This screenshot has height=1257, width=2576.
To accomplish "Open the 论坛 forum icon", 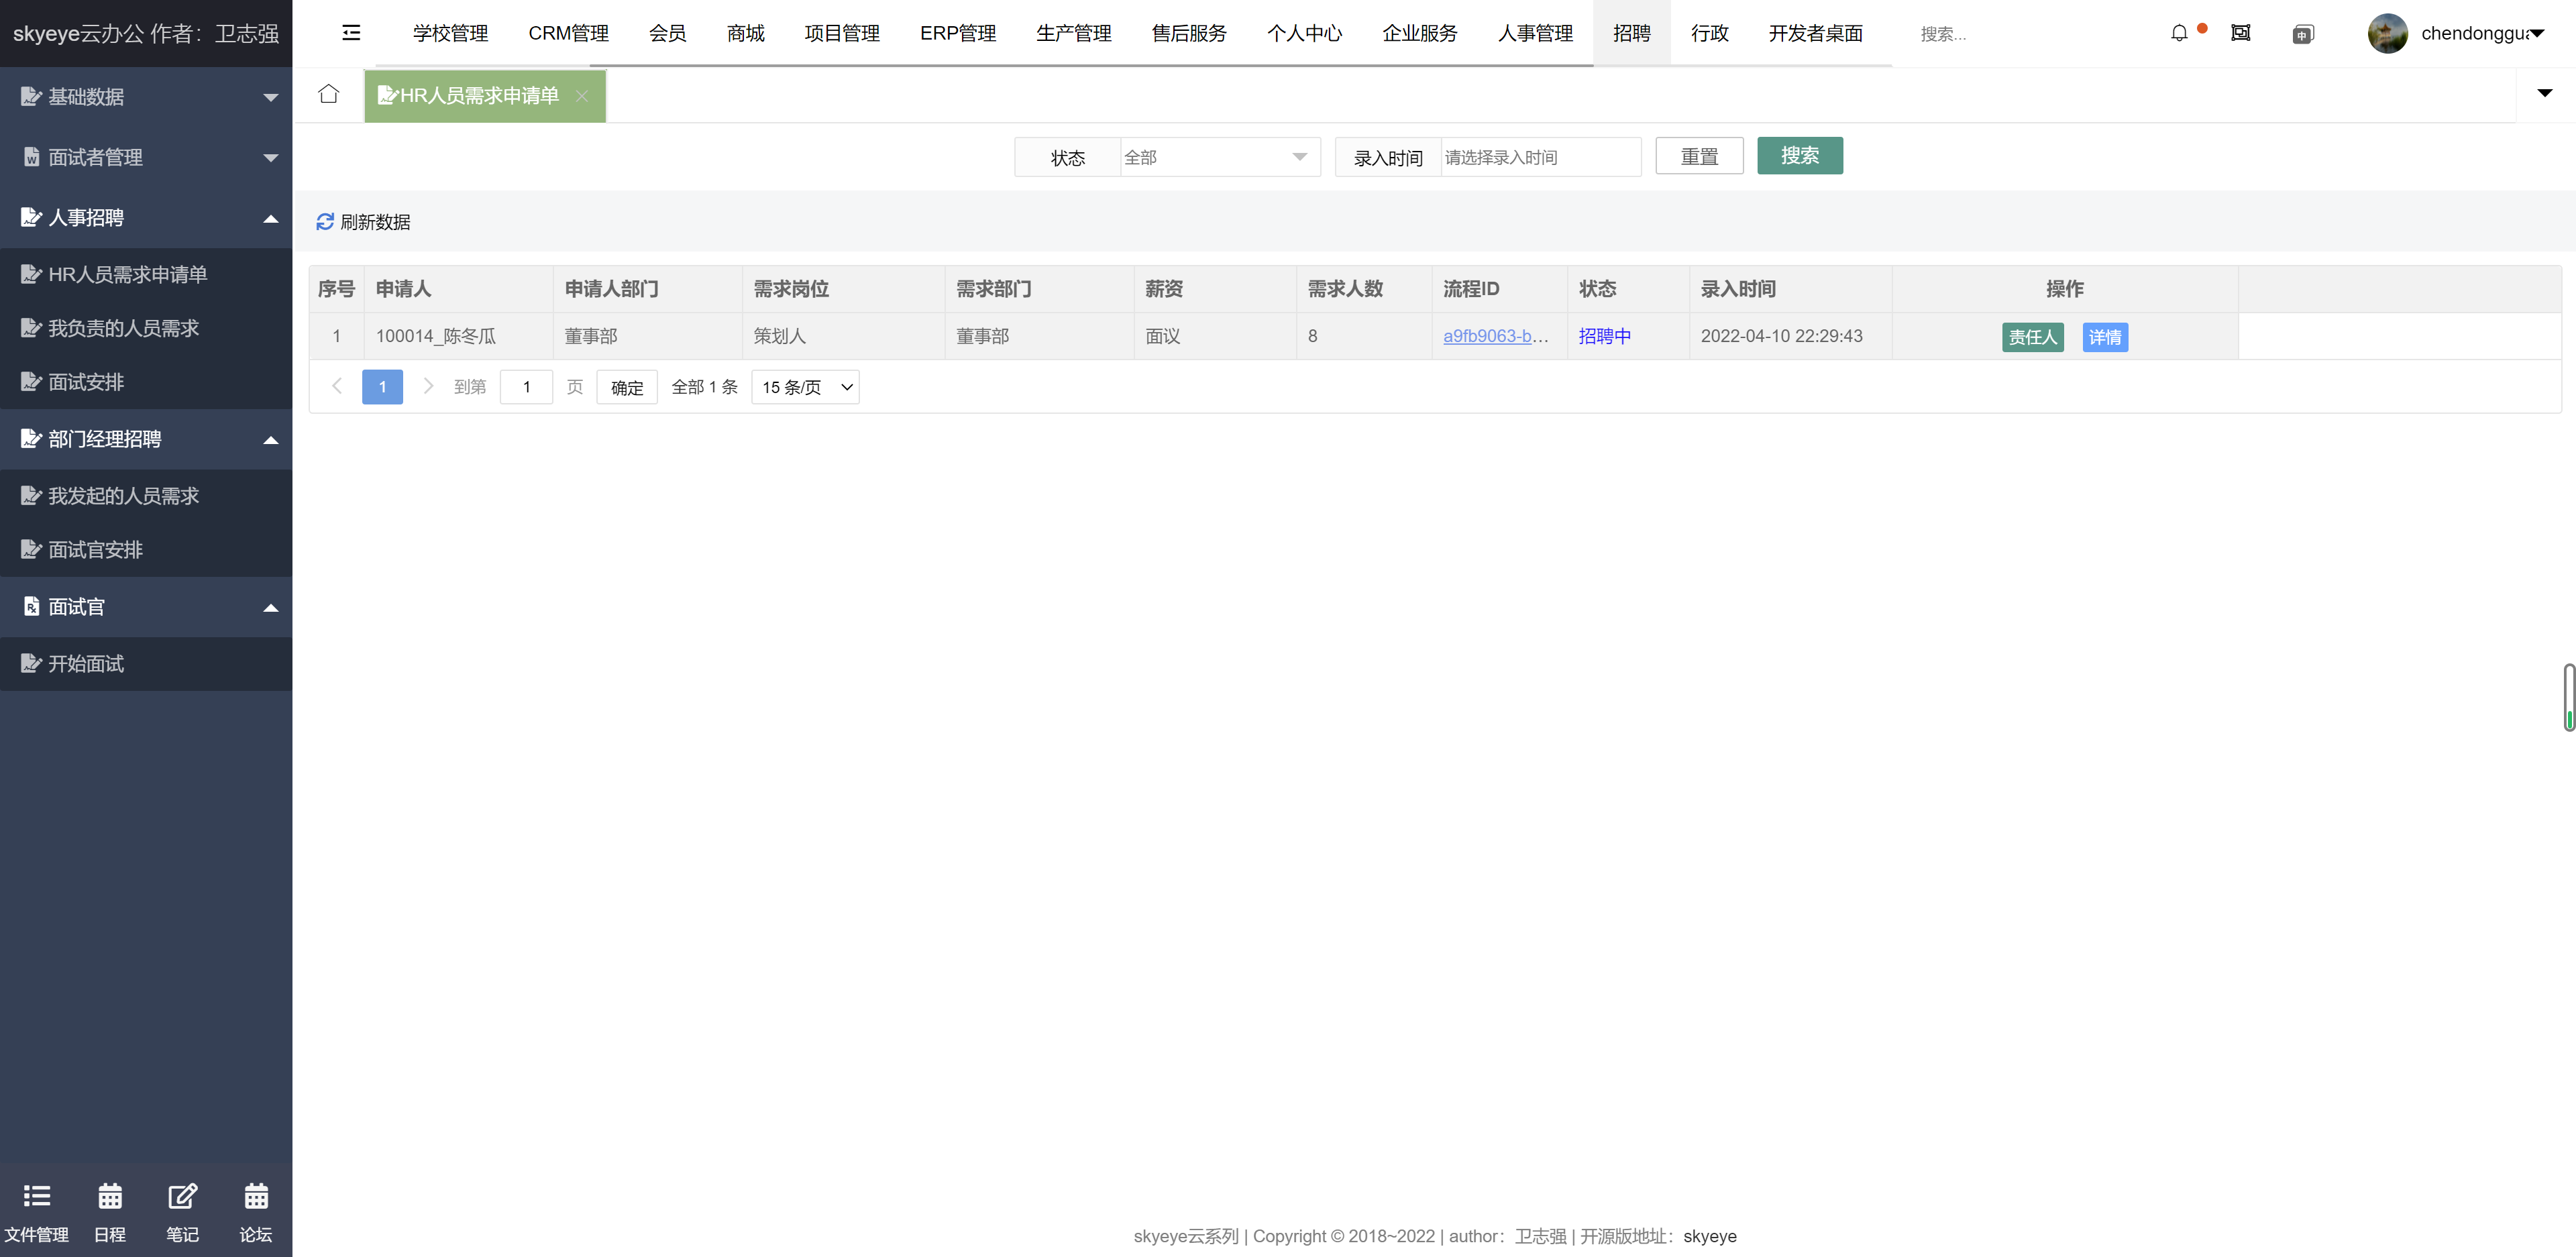I will click(256, 1197).
